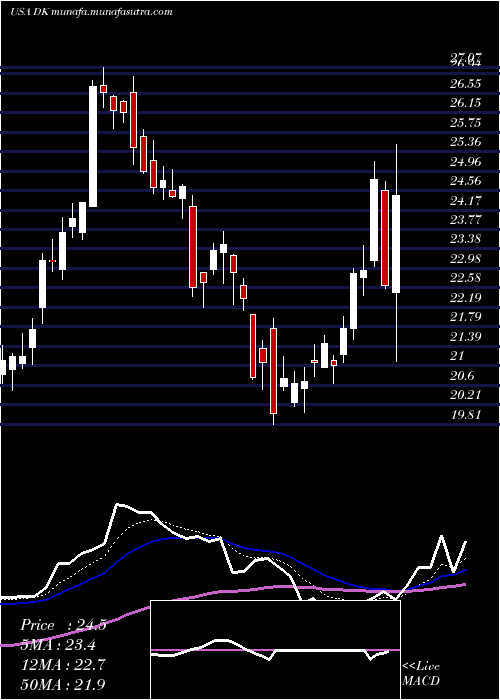Screen dimensions: 500x700
Task: Click the 24.56 axis value
Action: click(465, 181)
